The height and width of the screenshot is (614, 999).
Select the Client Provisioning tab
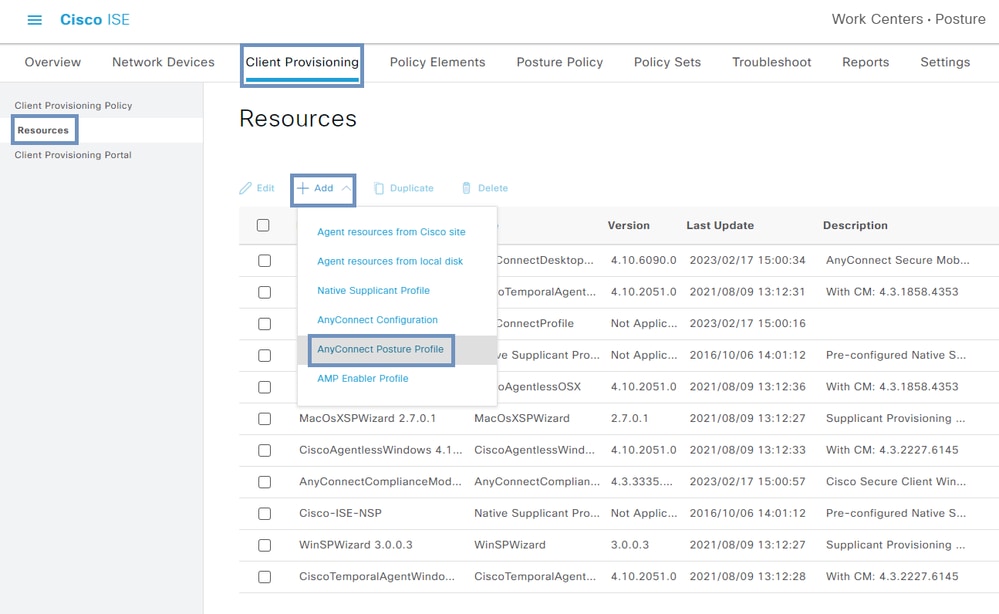[302, 62]
